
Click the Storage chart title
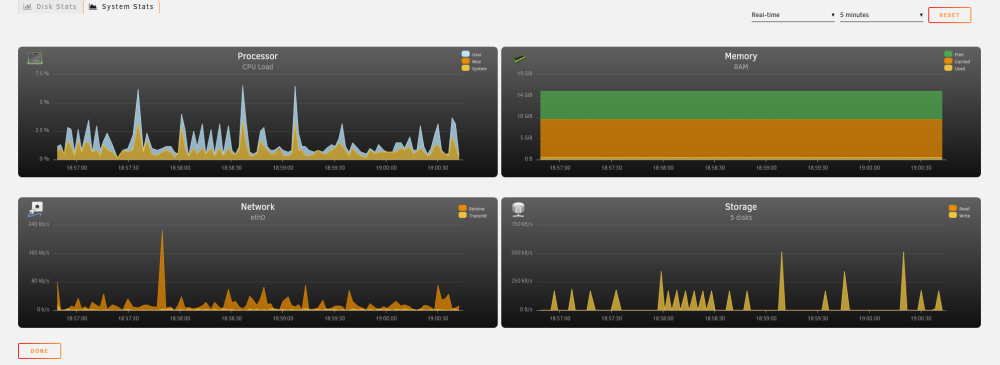tap(741, 207)
